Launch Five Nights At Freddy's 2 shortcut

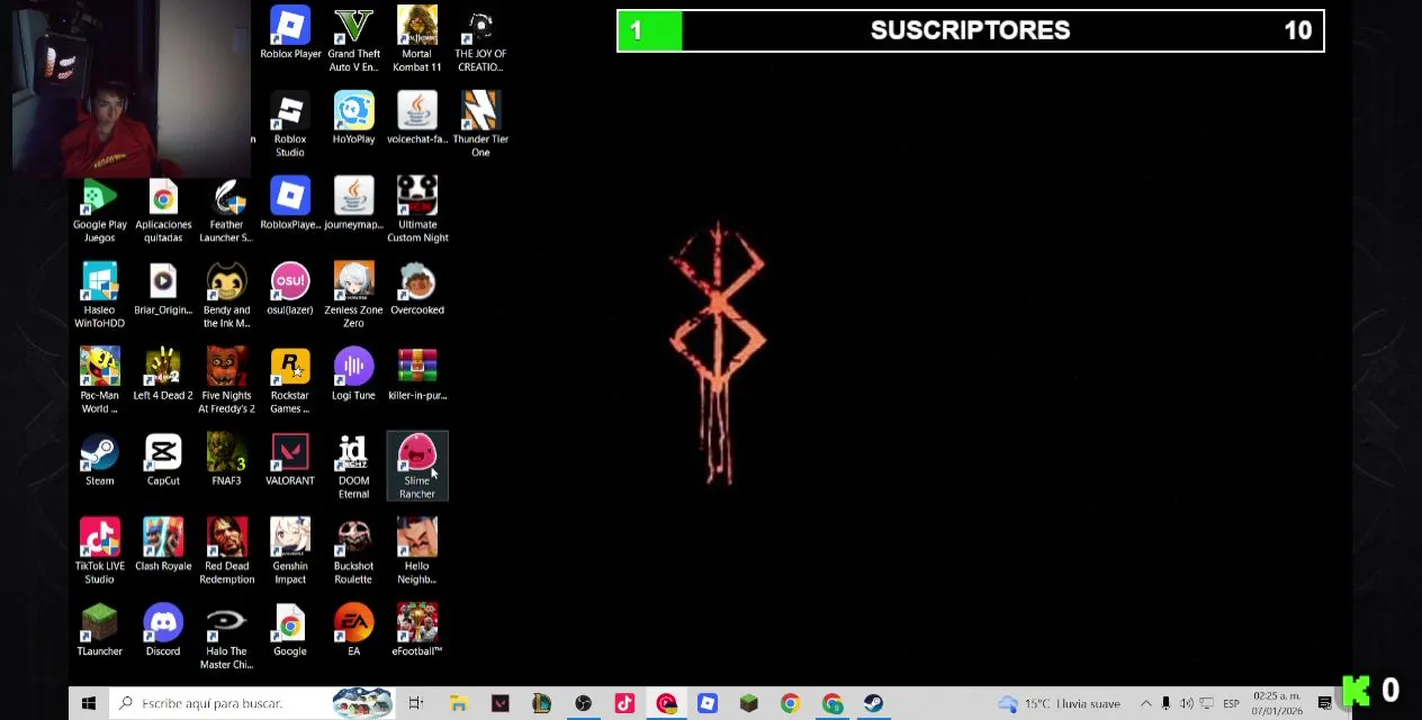[227, 381]
